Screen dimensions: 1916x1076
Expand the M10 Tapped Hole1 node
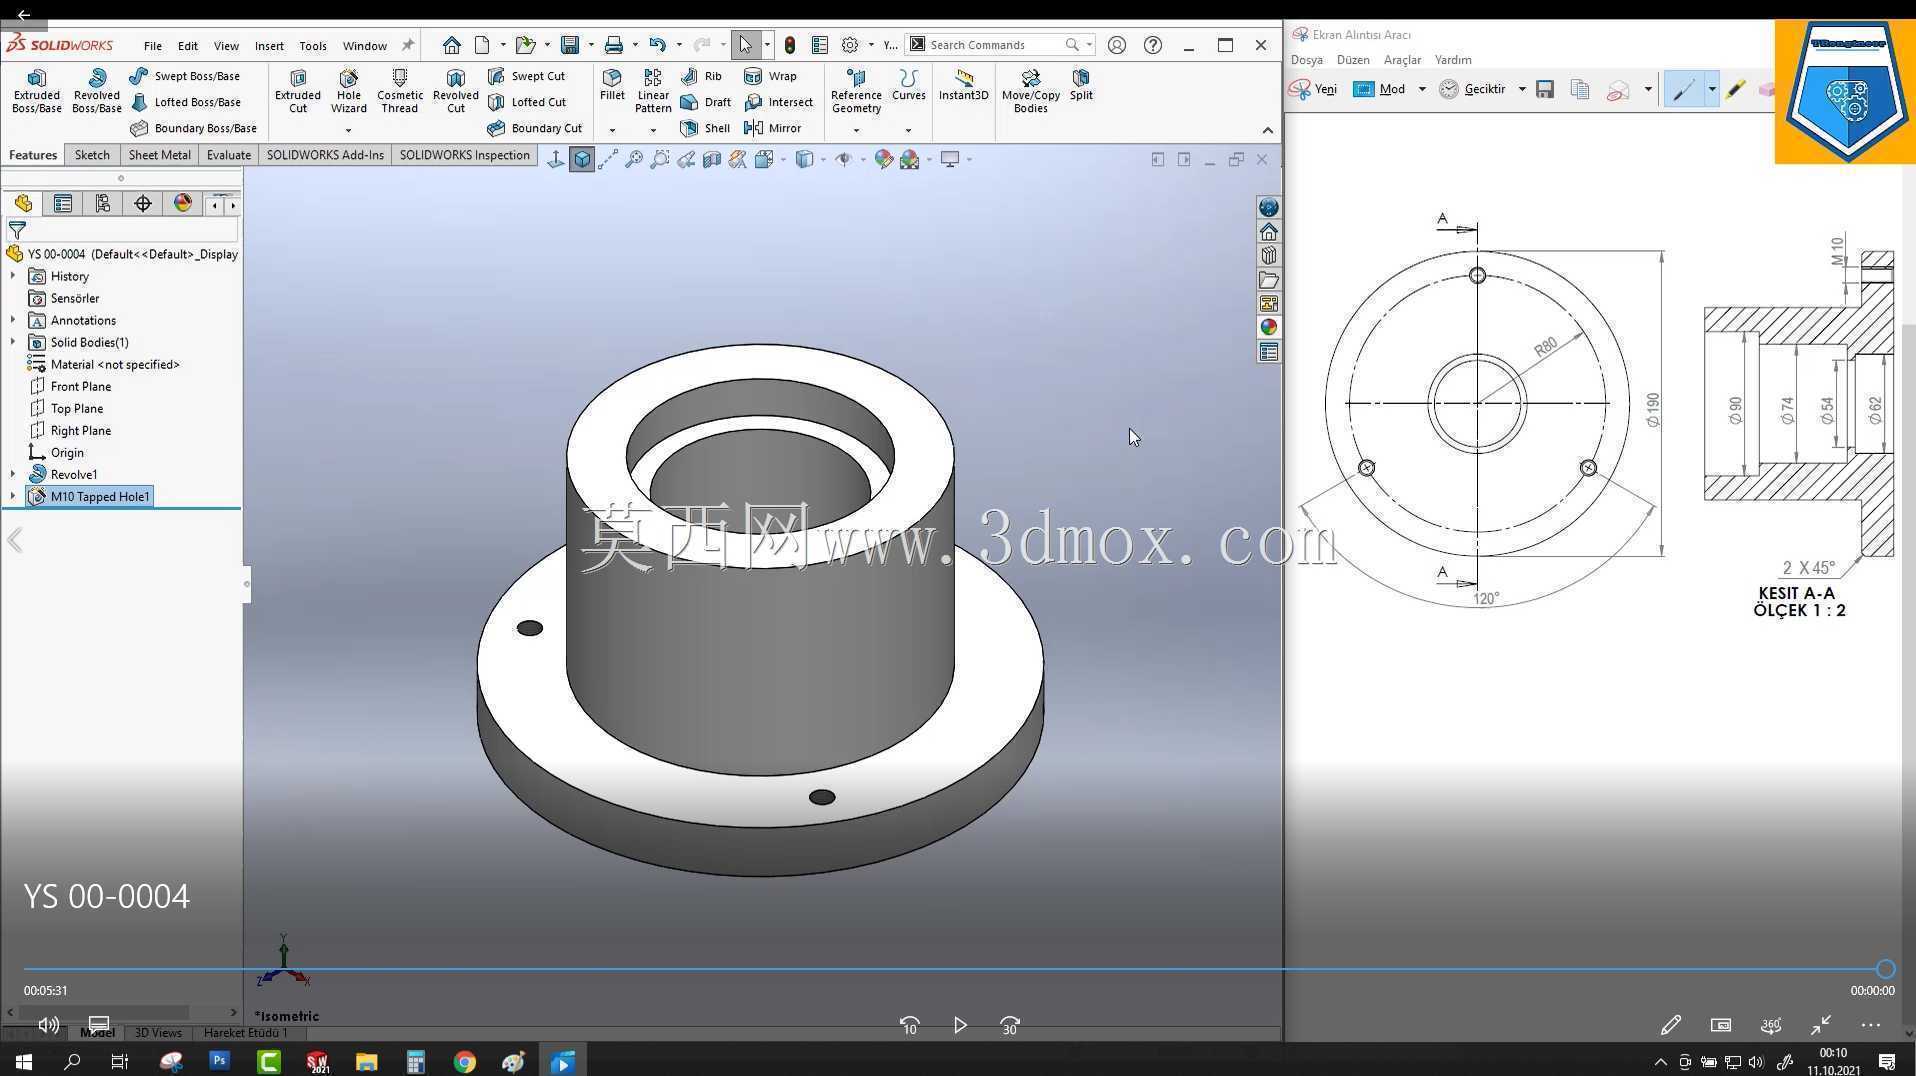point(13,496)
